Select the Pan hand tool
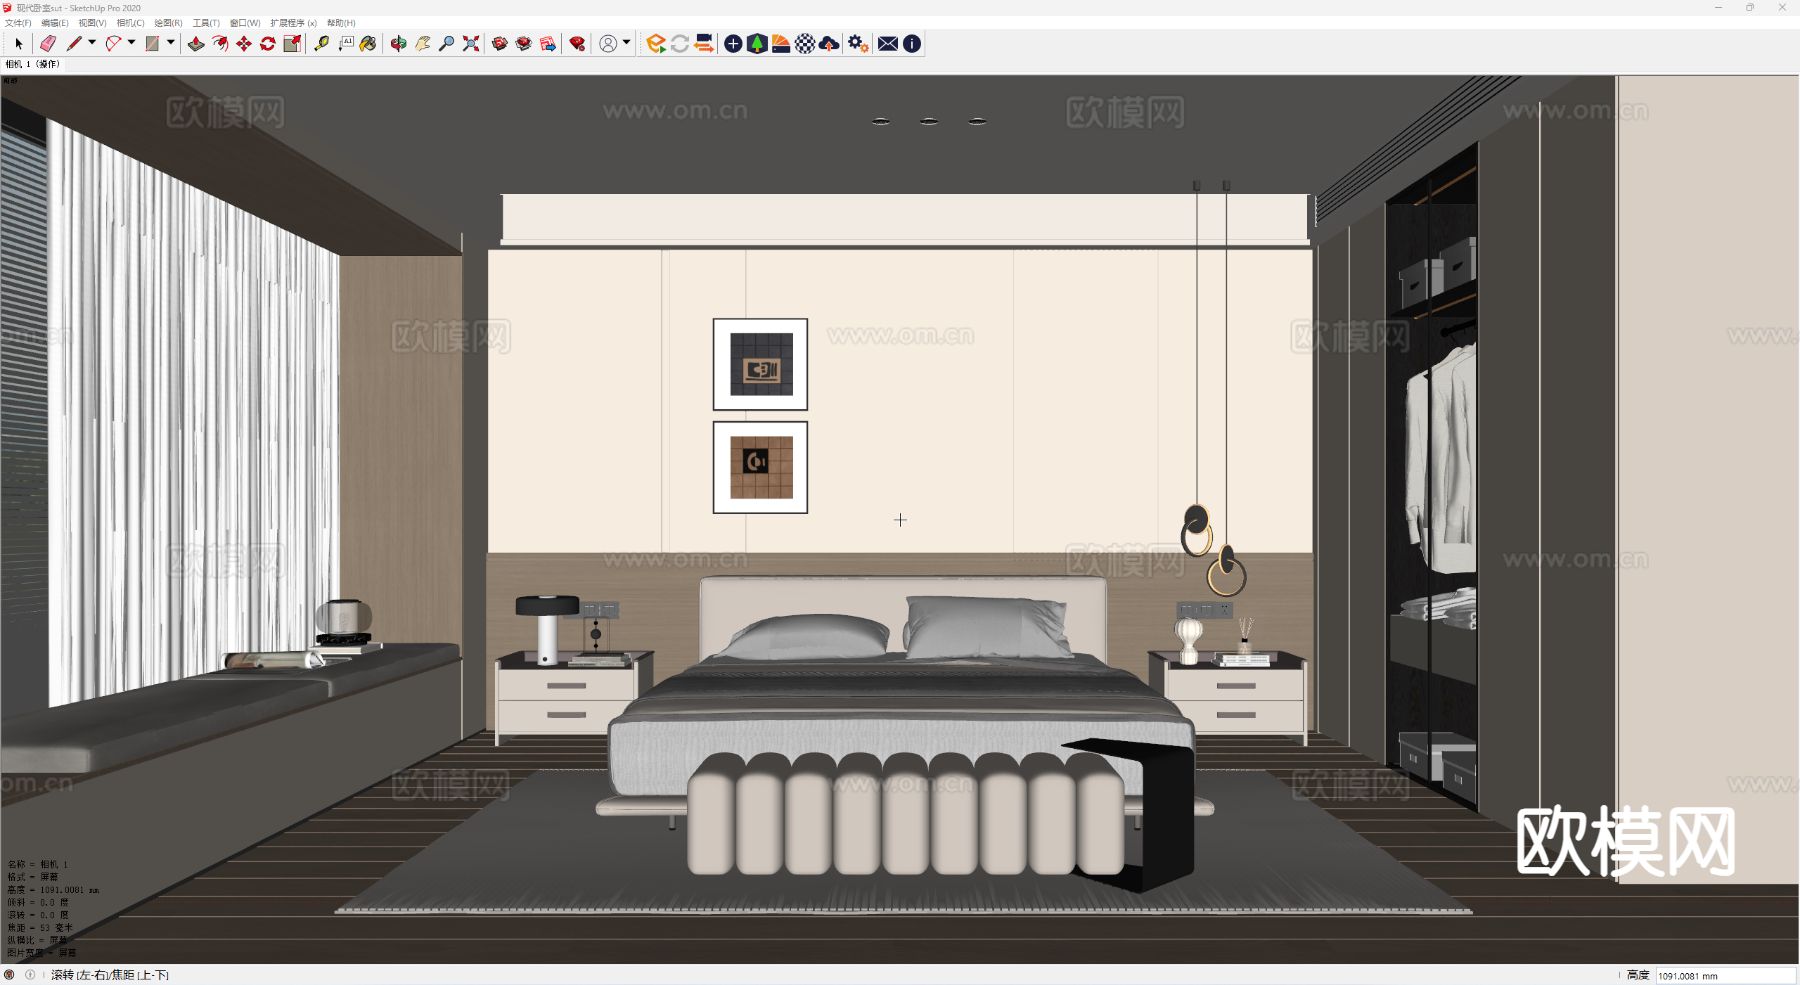1800x985 pixels. coord(422,43)
